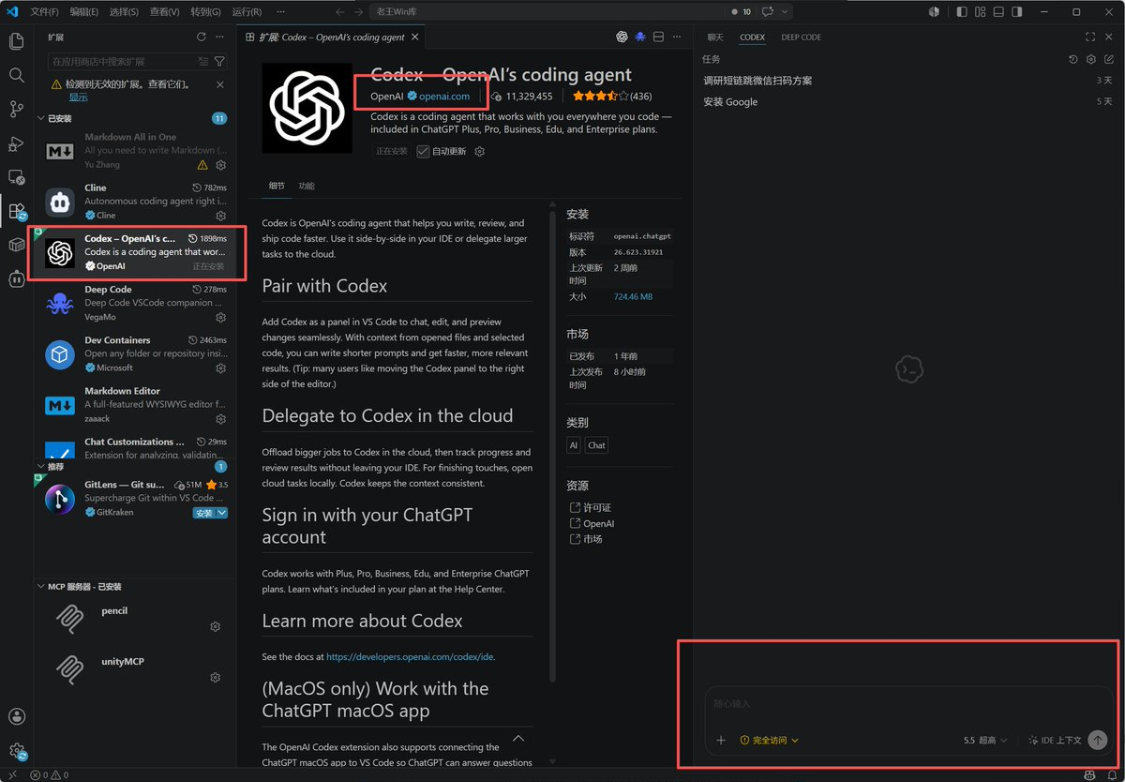
Task: Toggle the auto-update checkbox
Action: [423, 151]
